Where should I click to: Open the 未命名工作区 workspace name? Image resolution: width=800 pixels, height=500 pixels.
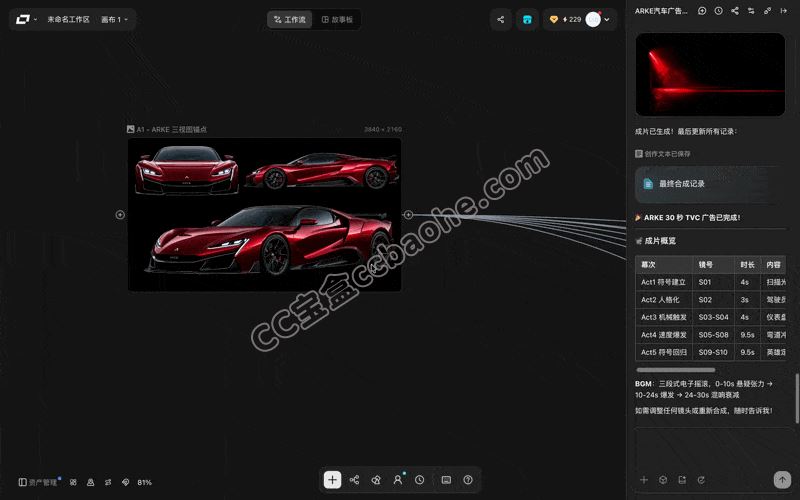pos(68,19)
